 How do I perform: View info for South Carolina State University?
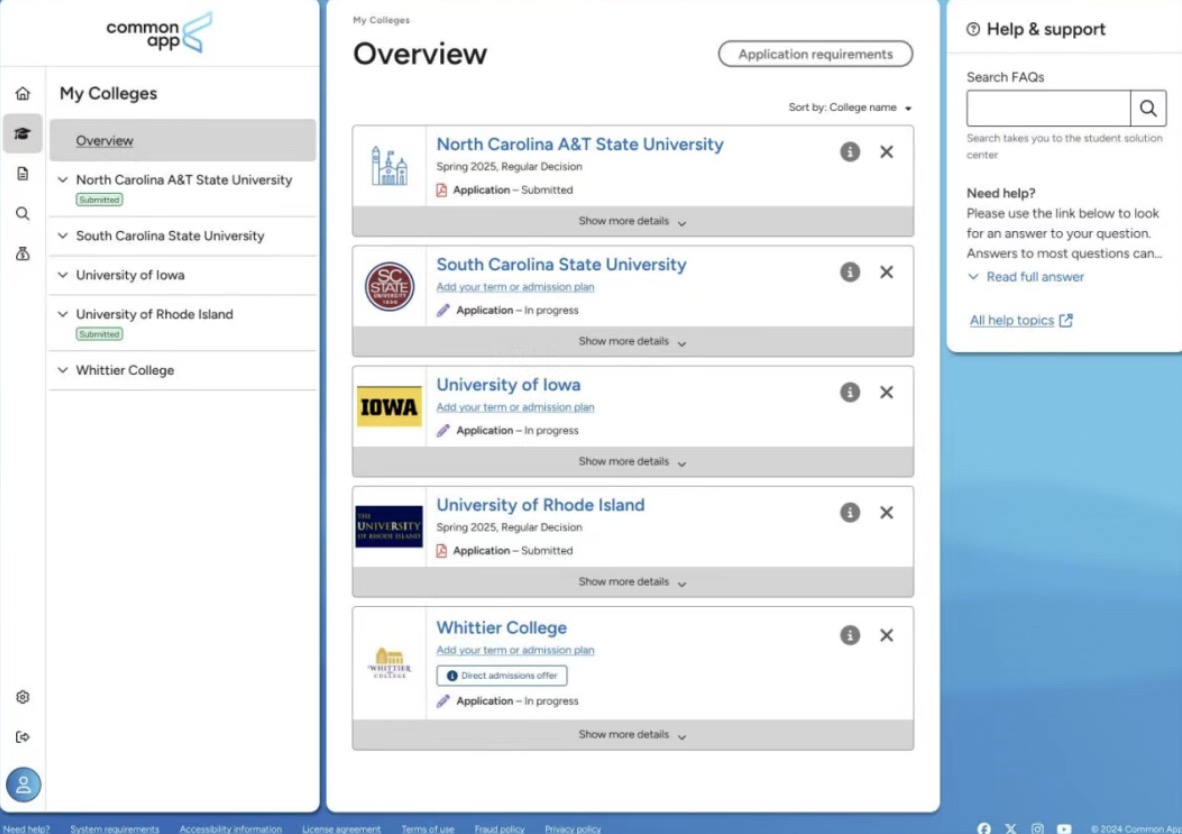pos(850,272)
